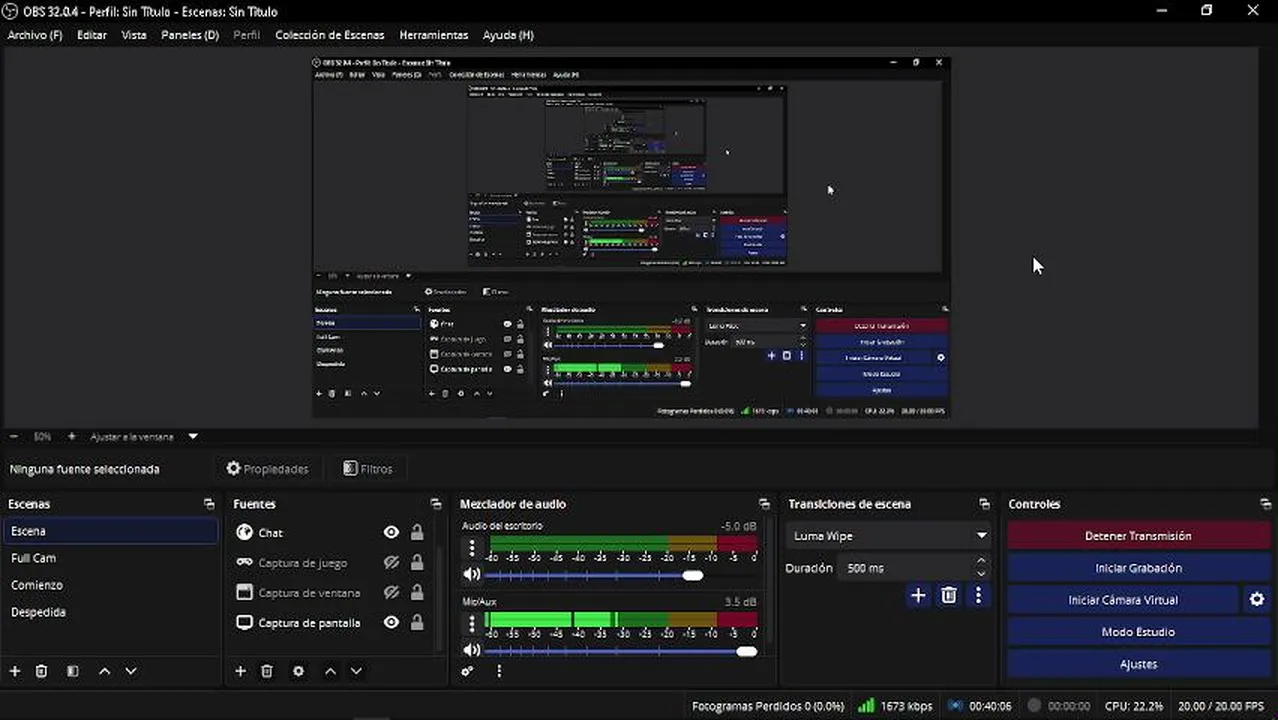
Task: Select the Comienzo scene
Action: [x=111, y=585]
